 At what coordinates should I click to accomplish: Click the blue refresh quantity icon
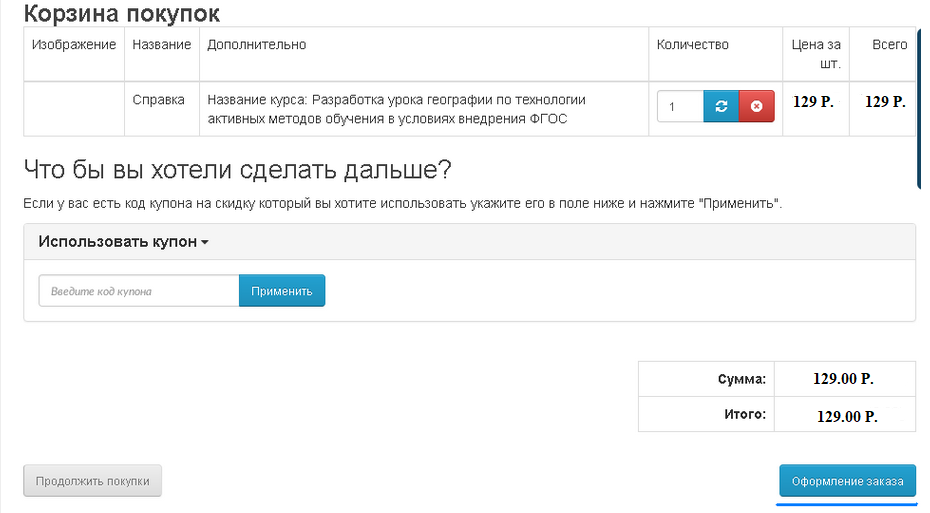[721, 106]
